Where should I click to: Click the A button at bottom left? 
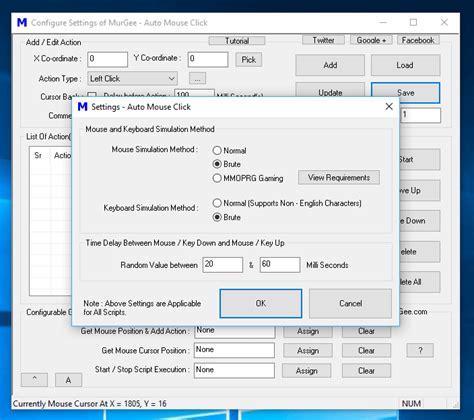point(68,380)
